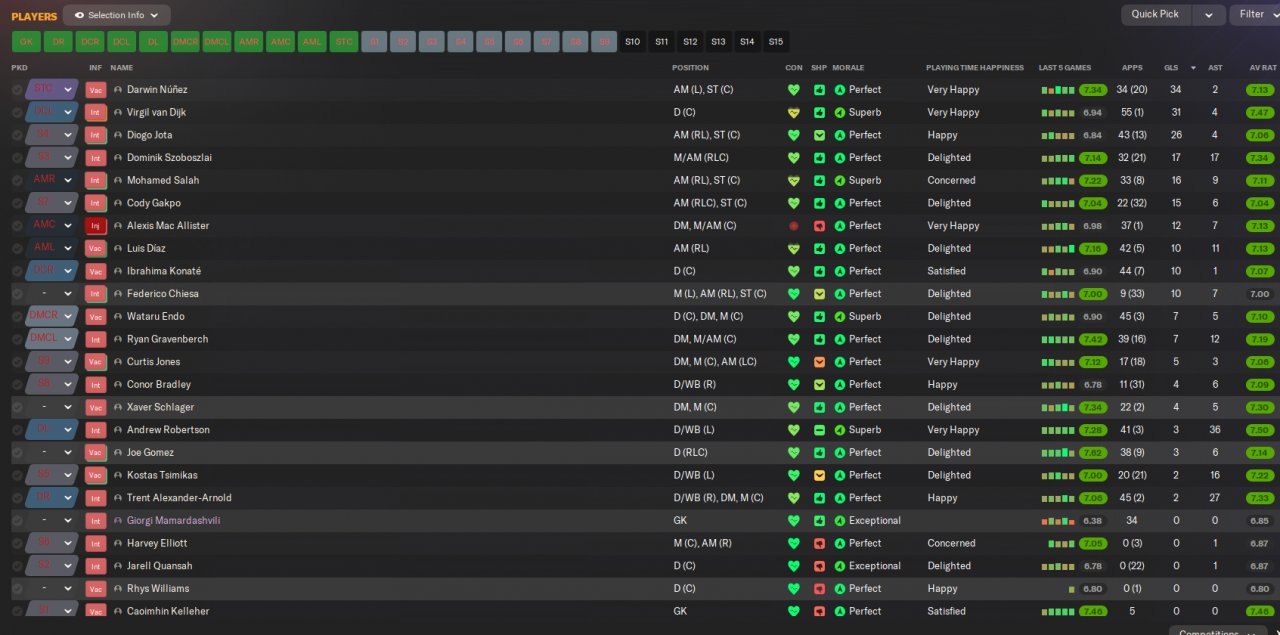This screenshot has height=635, width=1280.
Task: Toggle the picked checkmark for Virgil van Dijk
Action: click(17, 112)
